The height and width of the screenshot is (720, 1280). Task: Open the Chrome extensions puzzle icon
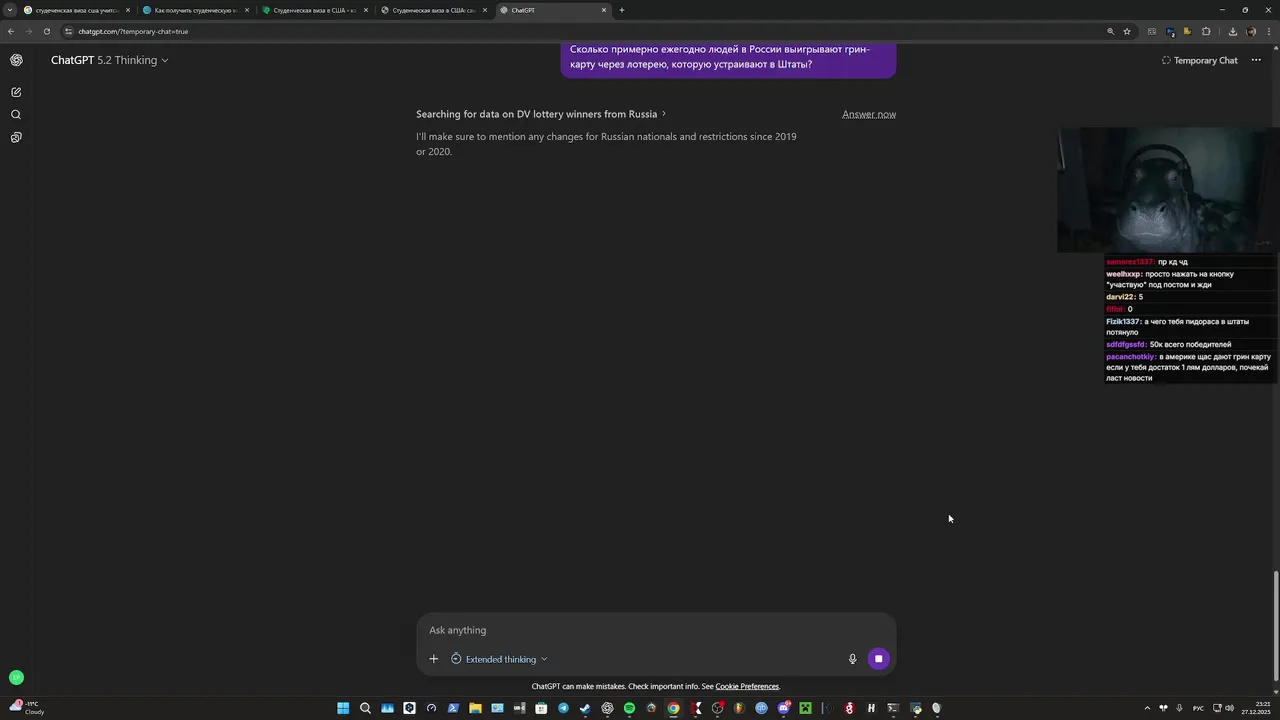click(1206, 31)
